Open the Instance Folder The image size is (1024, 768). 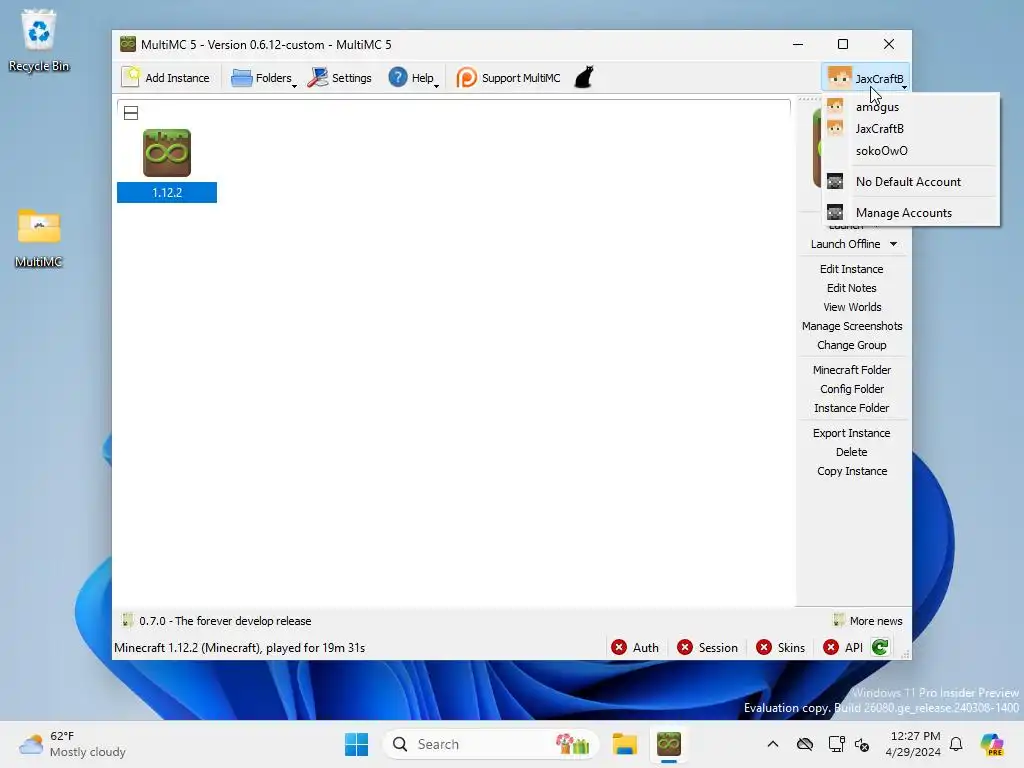pos(852,408)
